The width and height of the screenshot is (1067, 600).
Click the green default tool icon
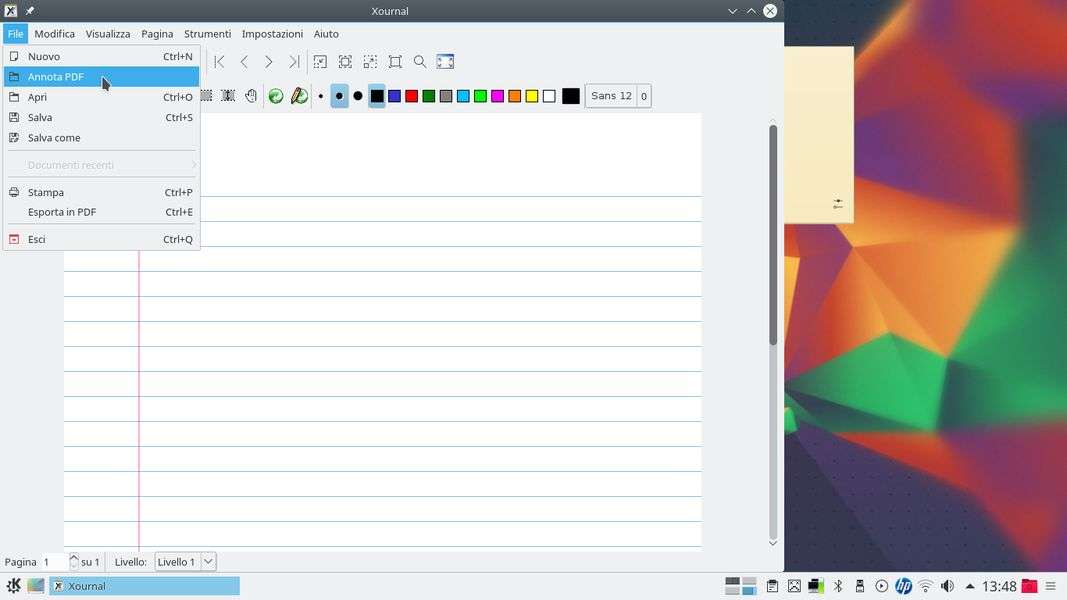[276, 96]
